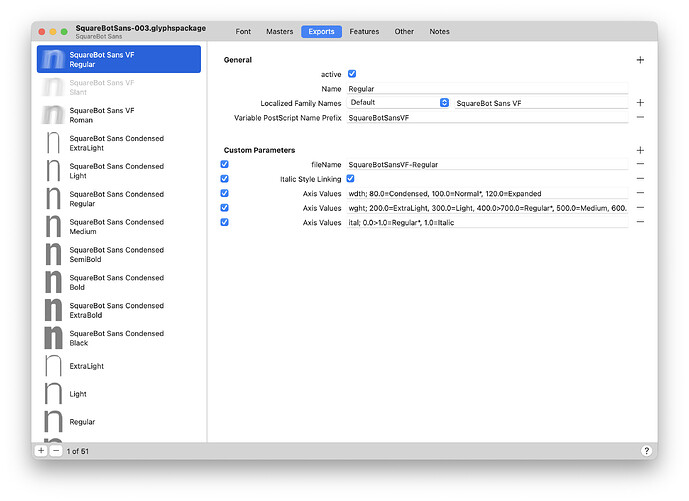Image resolution: width=689 pixels, height=501 pixels.
Task: Click the instance Name text field
Action: point(487,89)
